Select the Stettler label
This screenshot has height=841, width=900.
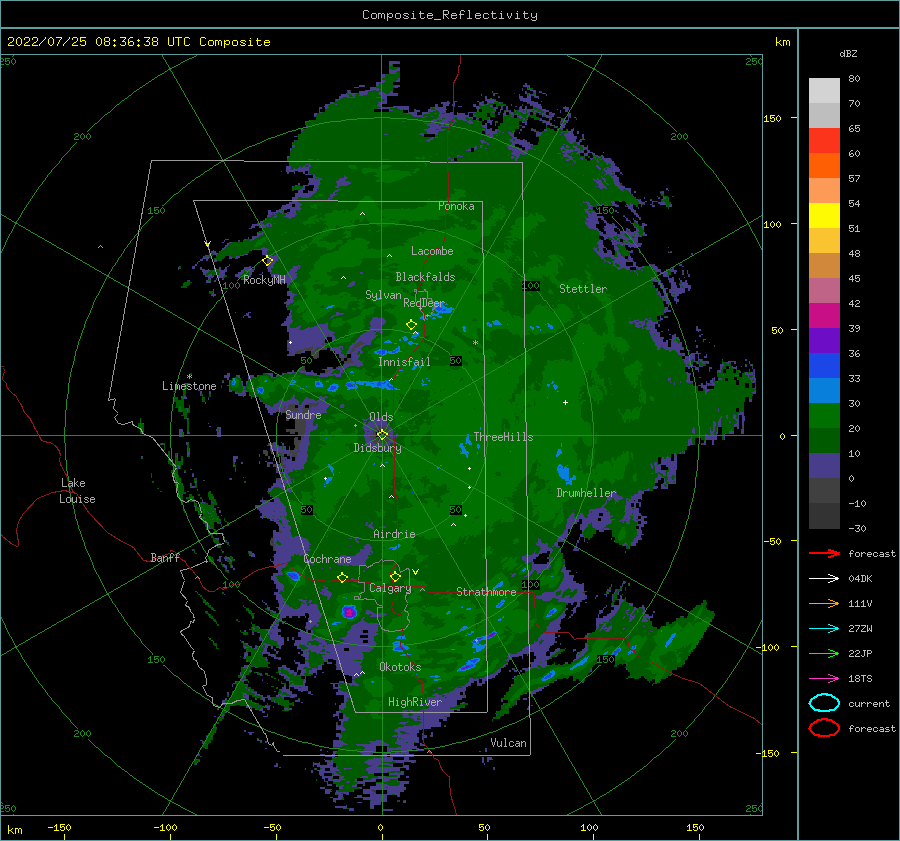point(583,289)
